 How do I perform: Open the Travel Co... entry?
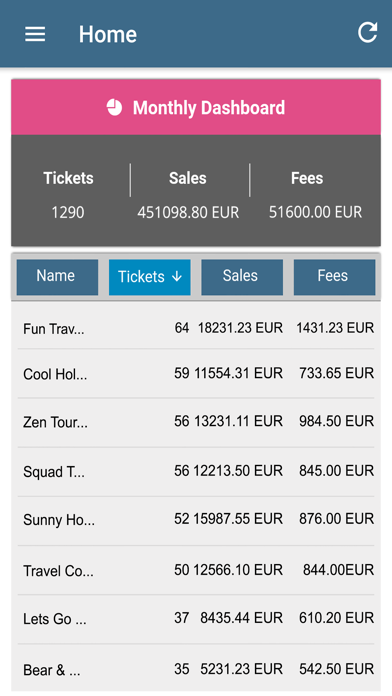coord(196,570)
